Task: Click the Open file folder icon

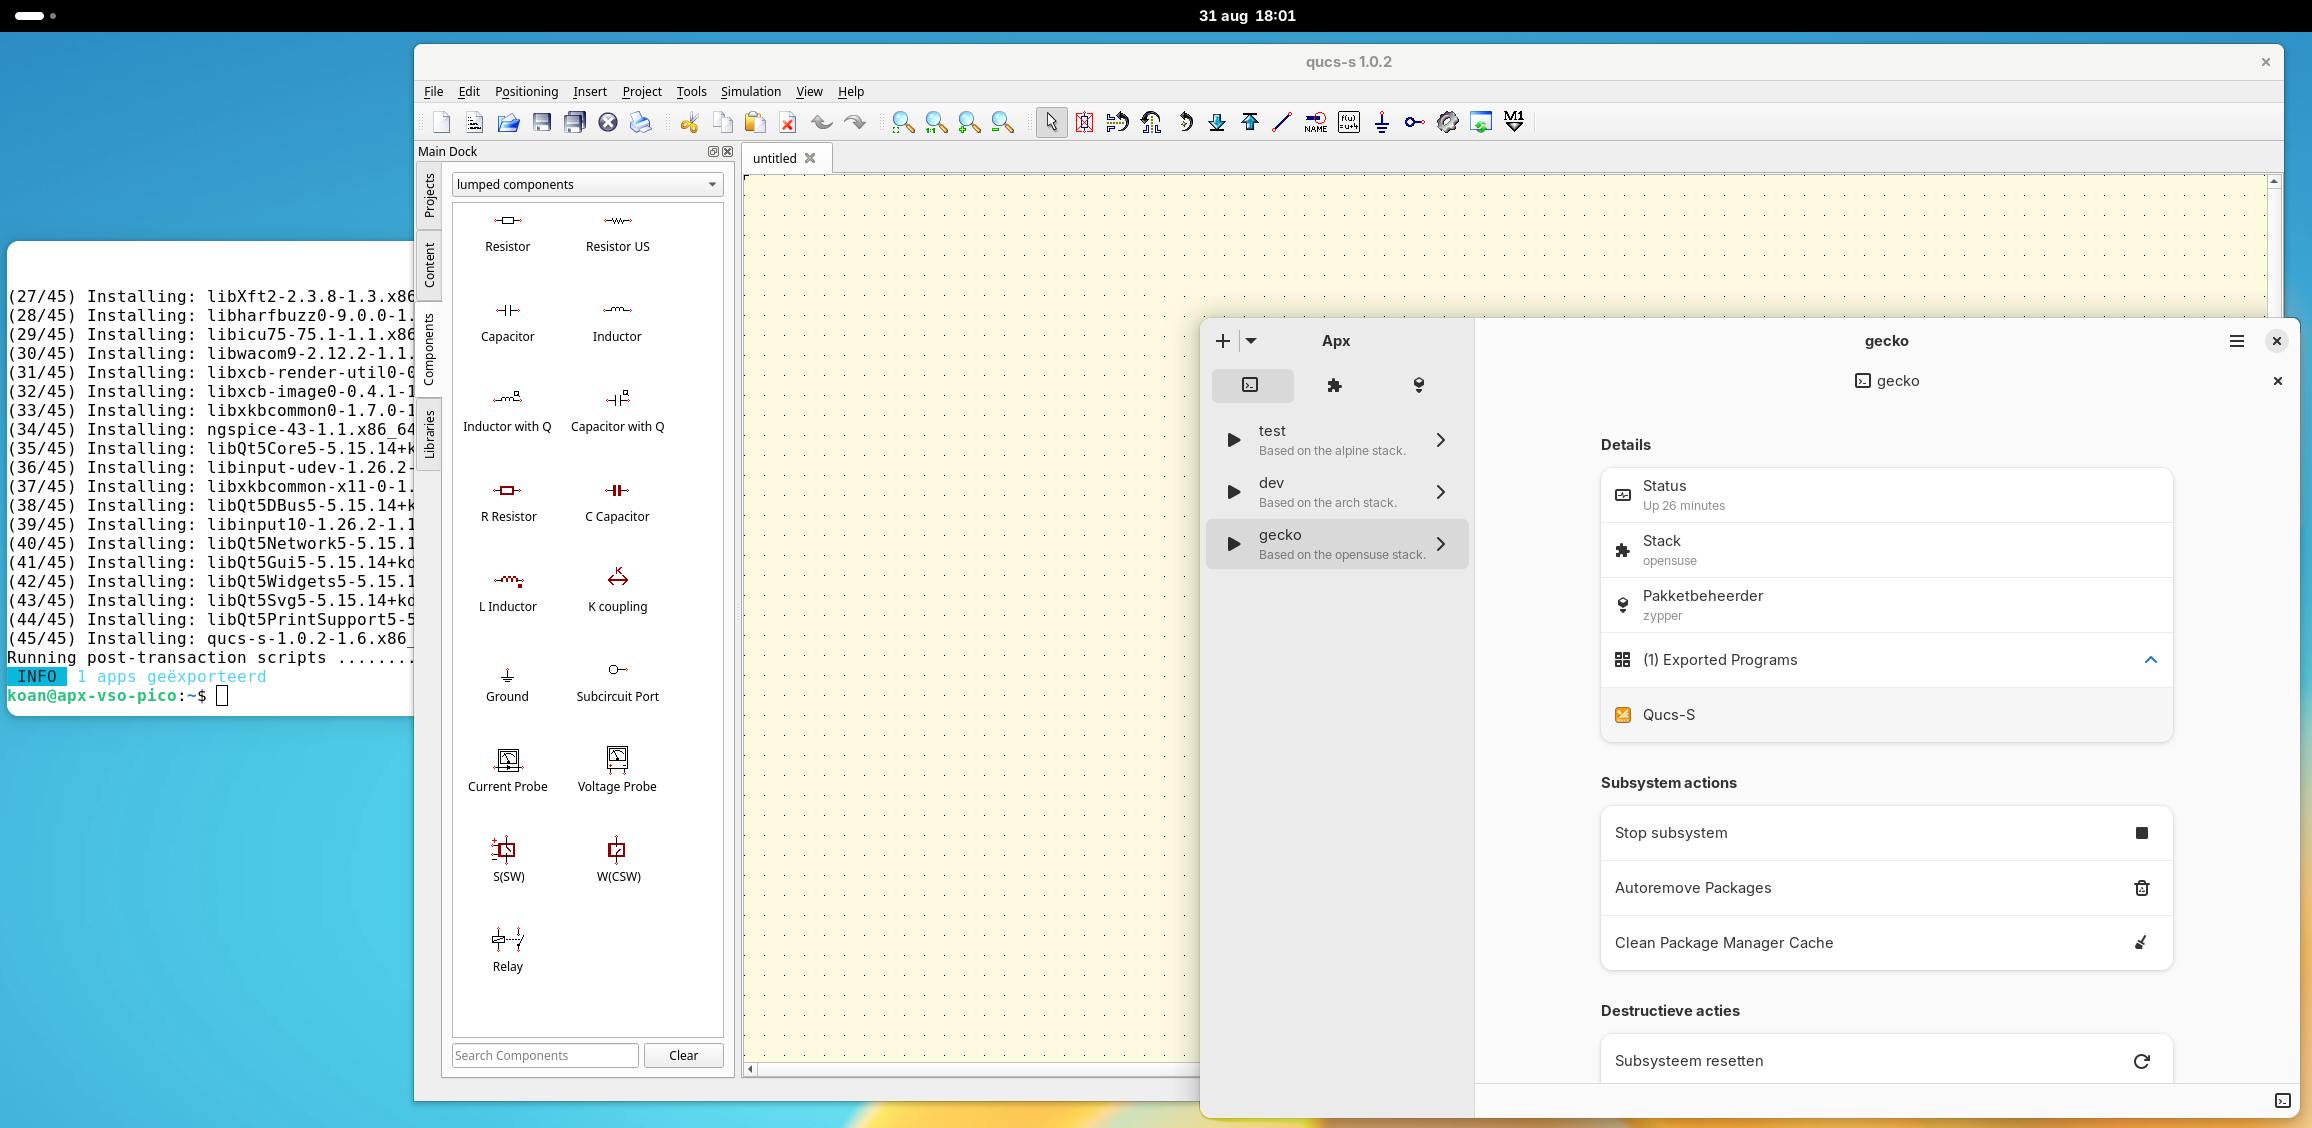Action: click(508, 122)
